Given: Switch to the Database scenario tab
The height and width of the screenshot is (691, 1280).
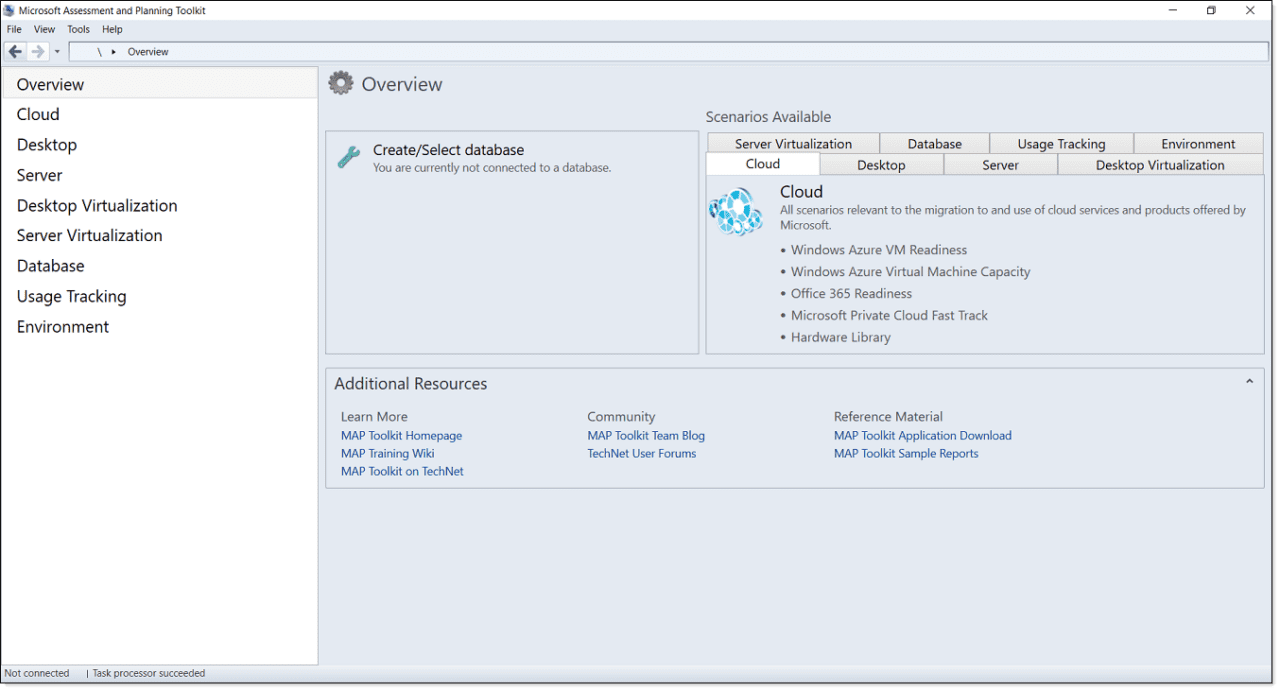Looking at the screenshot, I should coord(935,143).
